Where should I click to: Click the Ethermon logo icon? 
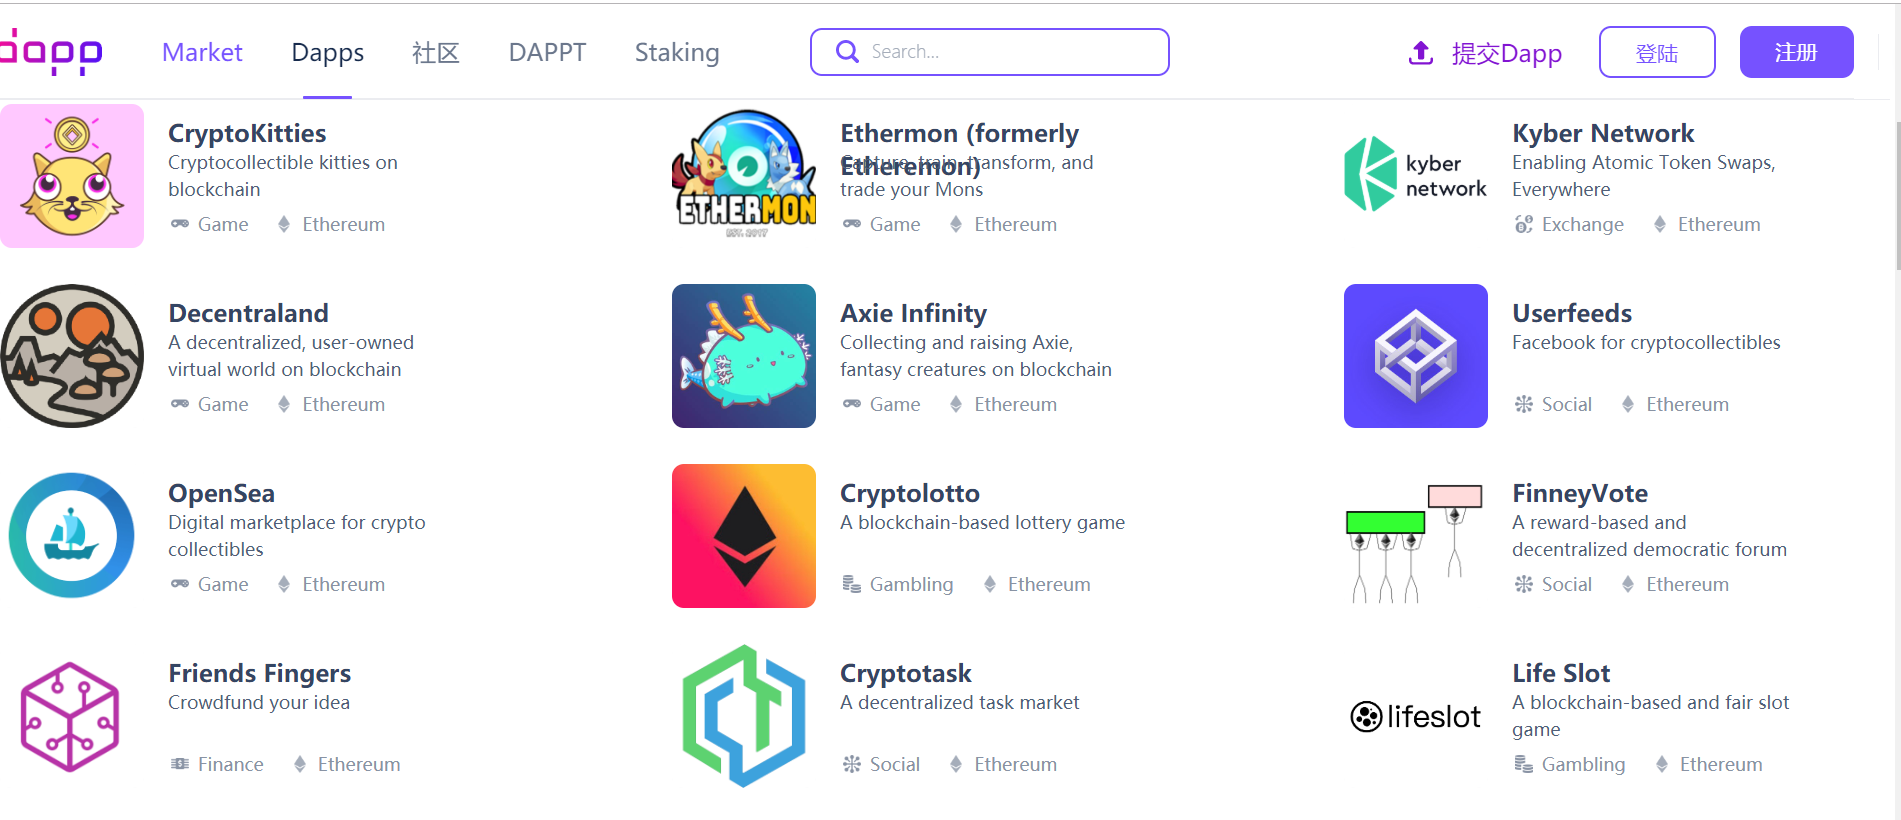coord(744,175)
